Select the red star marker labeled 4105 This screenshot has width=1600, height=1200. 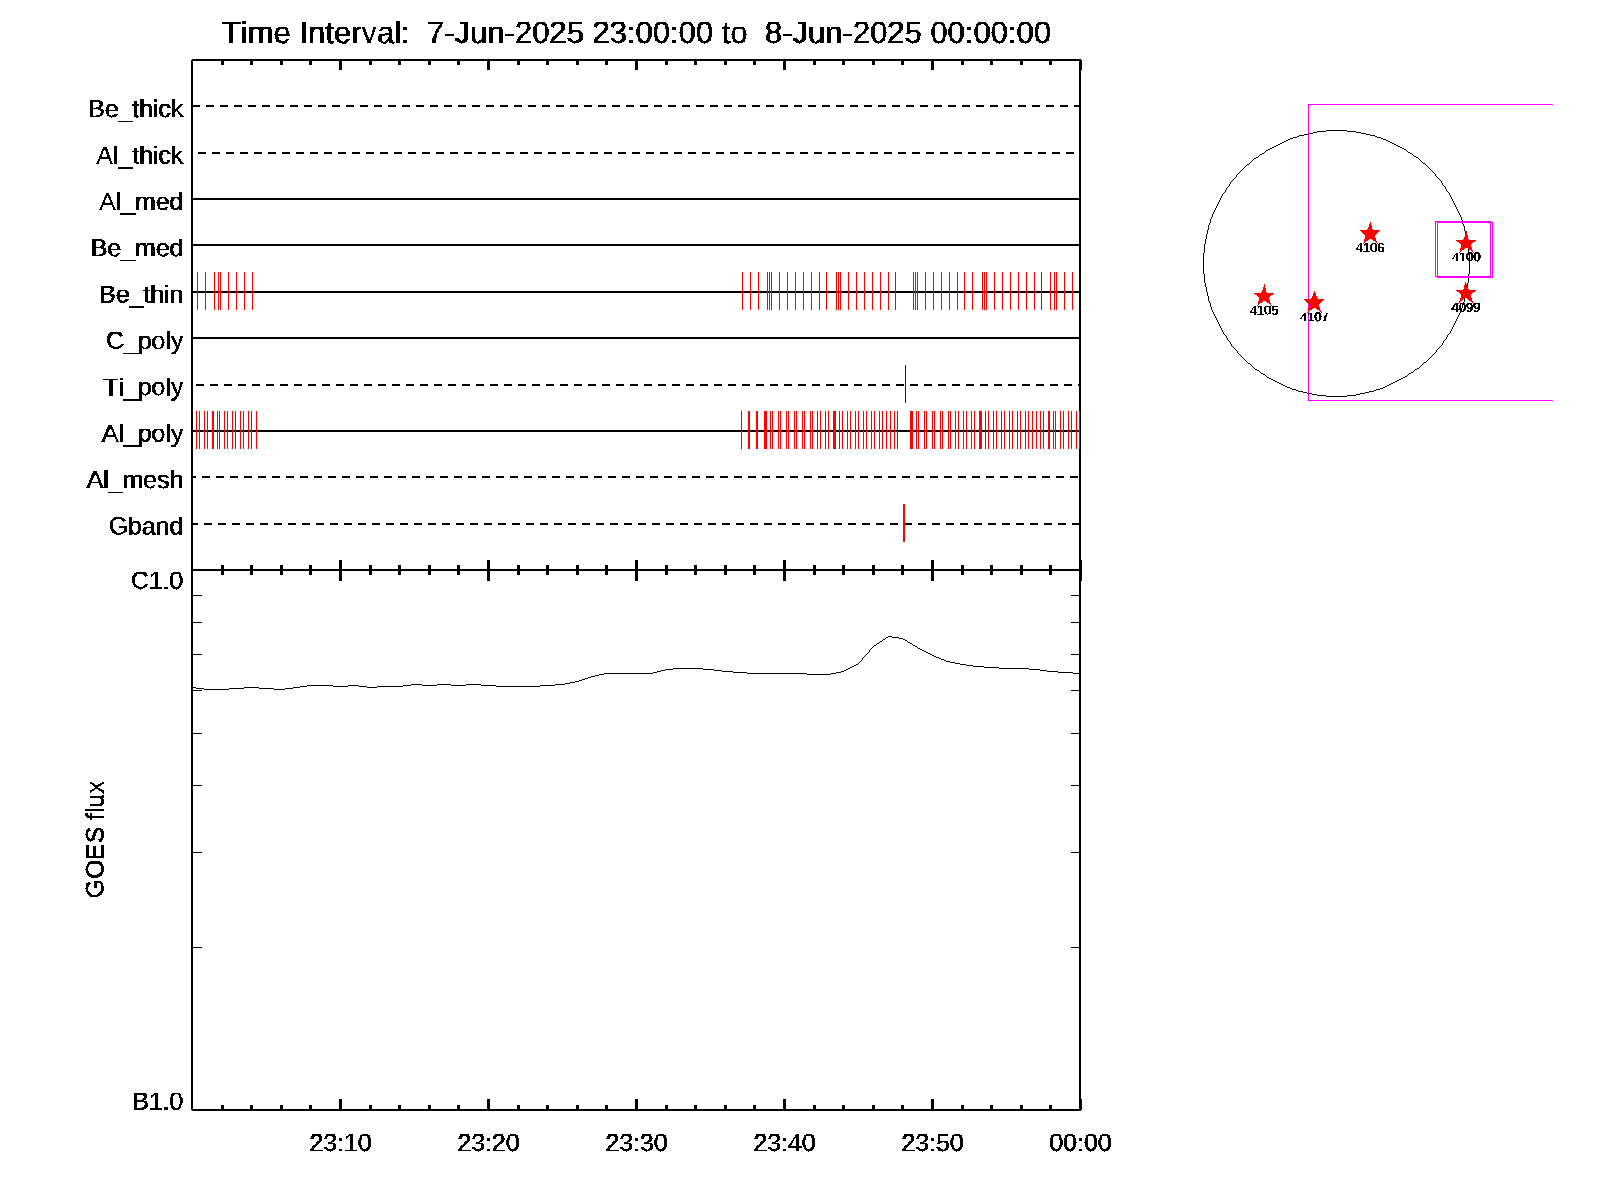point(1264,296)
